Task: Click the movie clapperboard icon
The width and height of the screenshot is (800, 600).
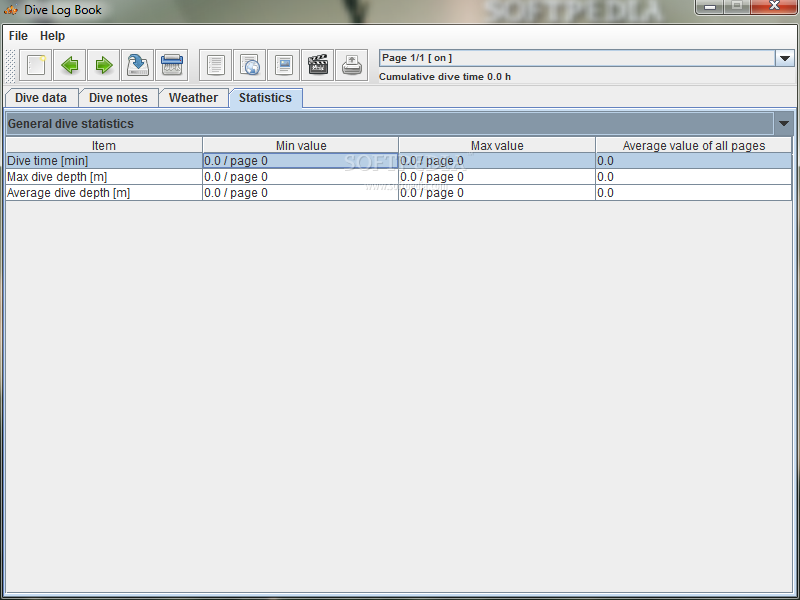Action: 318,65
